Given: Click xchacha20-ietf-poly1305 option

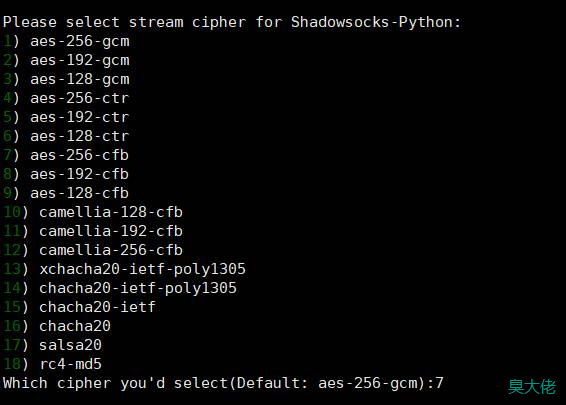Looking at the screenshot, I should click(x=125, y=269).
